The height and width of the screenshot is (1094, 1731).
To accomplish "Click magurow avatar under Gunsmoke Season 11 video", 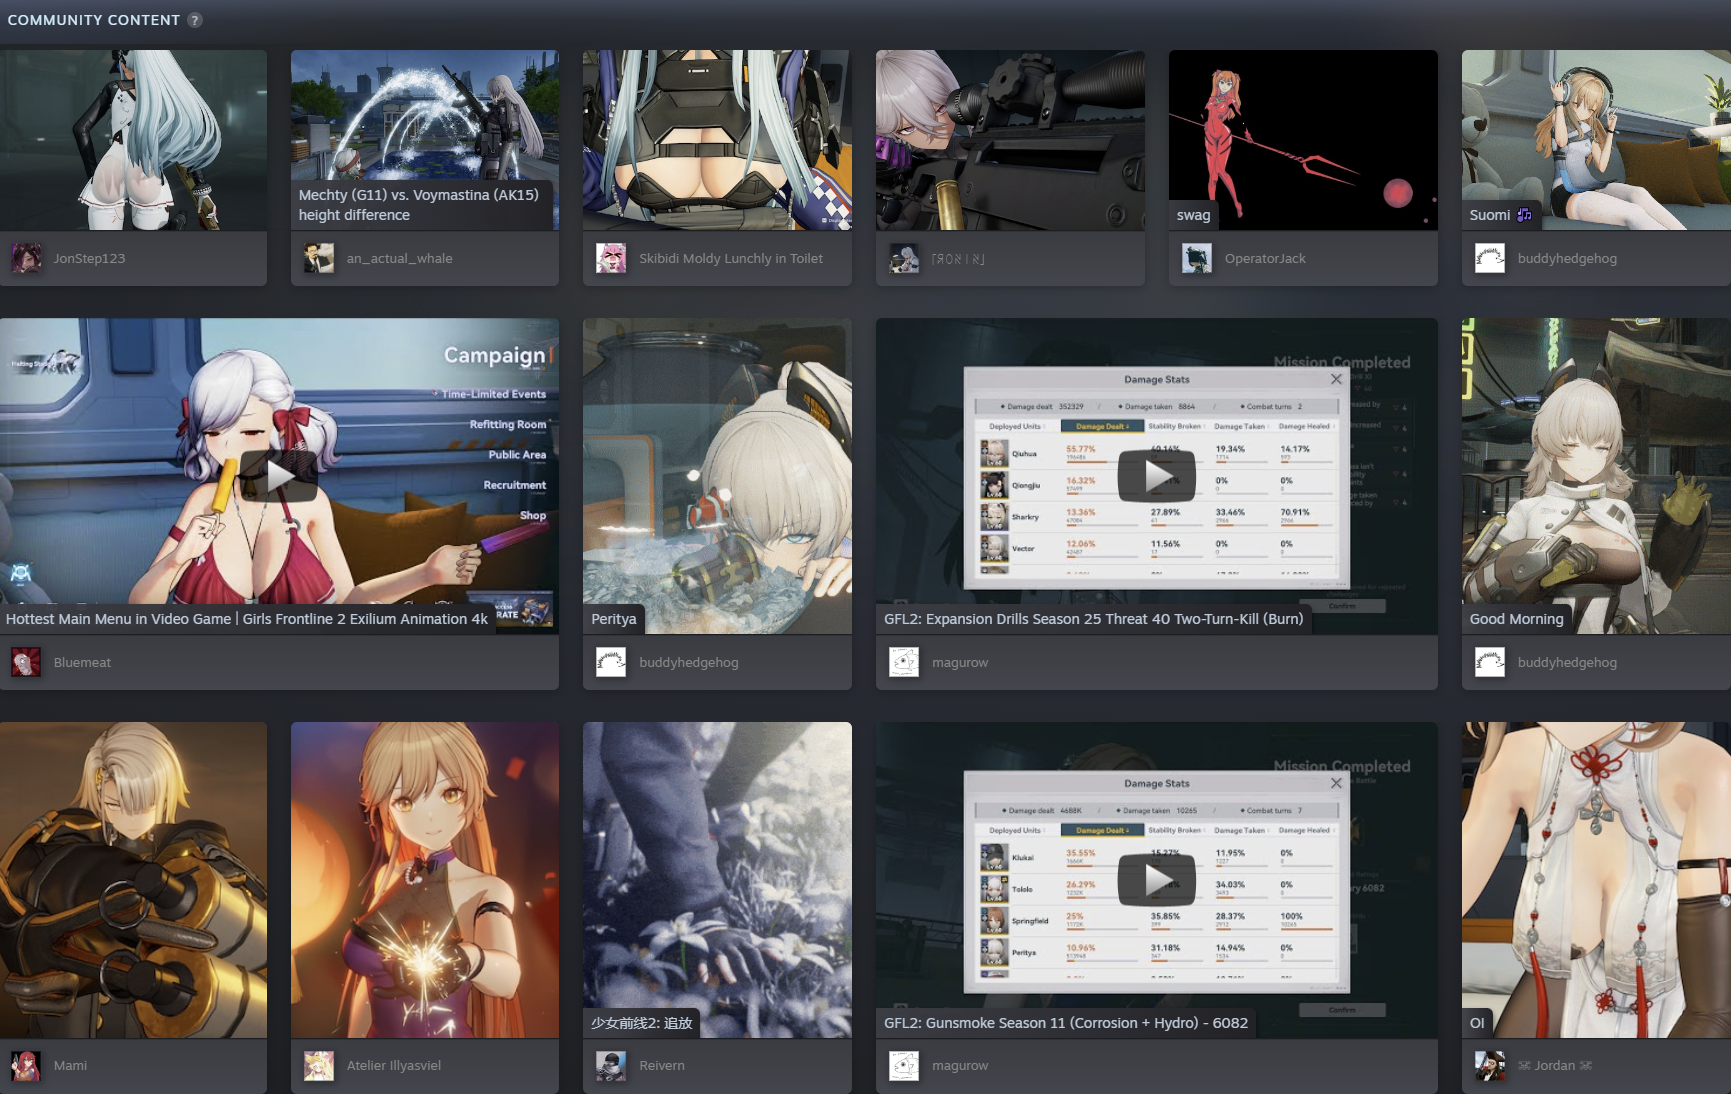I will [904, 1065].
